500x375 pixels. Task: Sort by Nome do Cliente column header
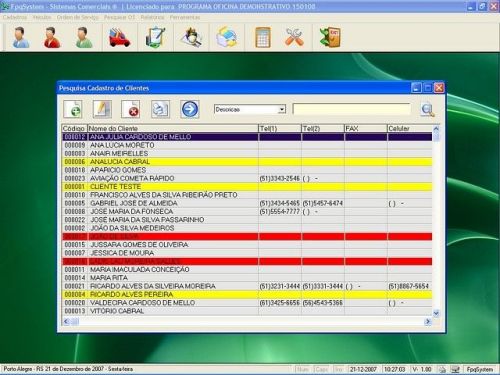pyautogui.click(x=173, y=128)
